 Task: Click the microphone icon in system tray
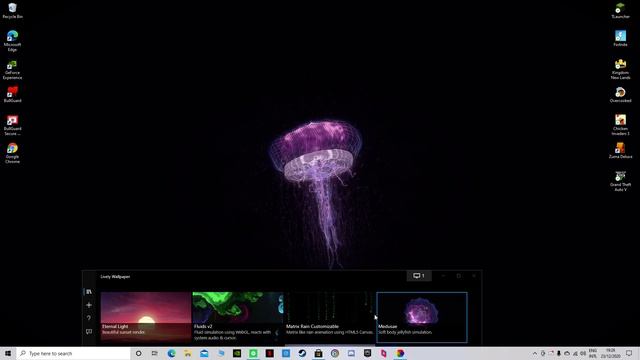tap(559, 353)
